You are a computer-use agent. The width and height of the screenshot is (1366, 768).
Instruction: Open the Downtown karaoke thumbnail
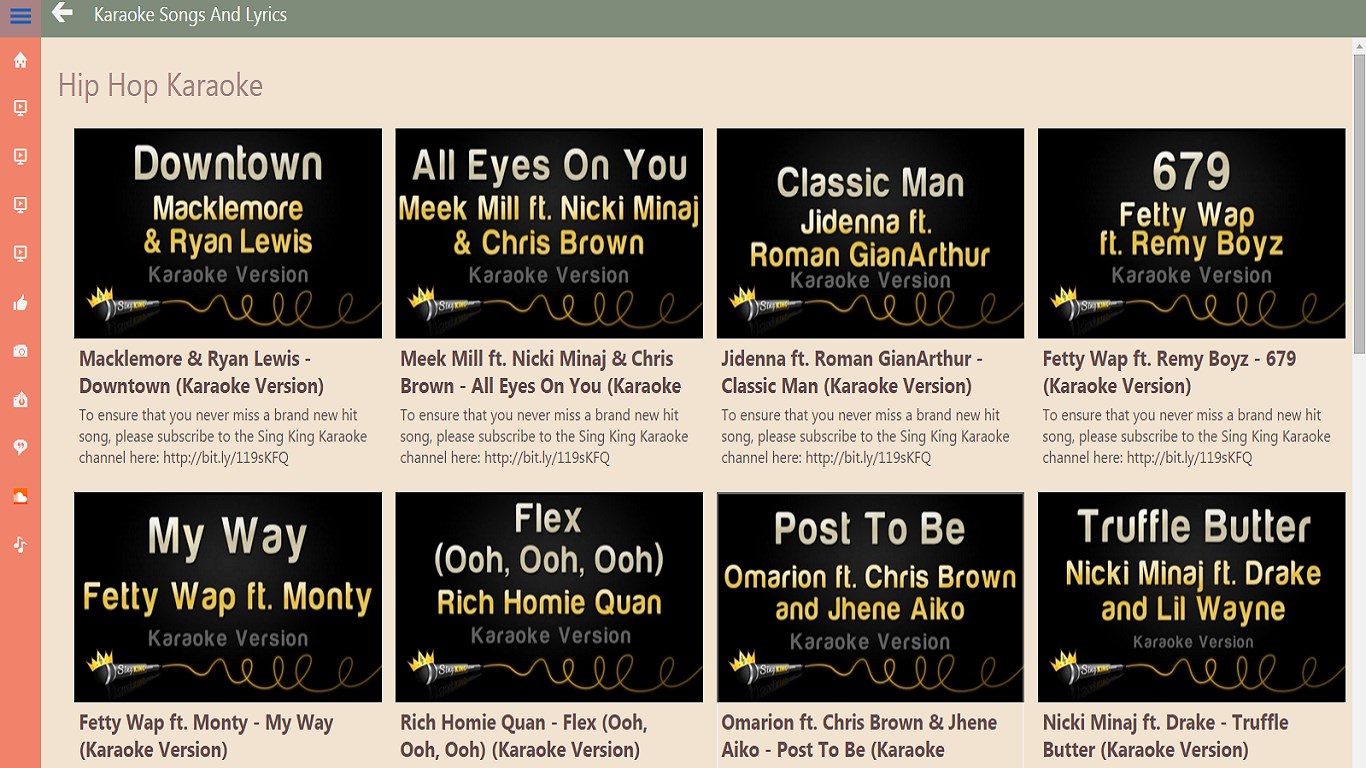(228, 233)
